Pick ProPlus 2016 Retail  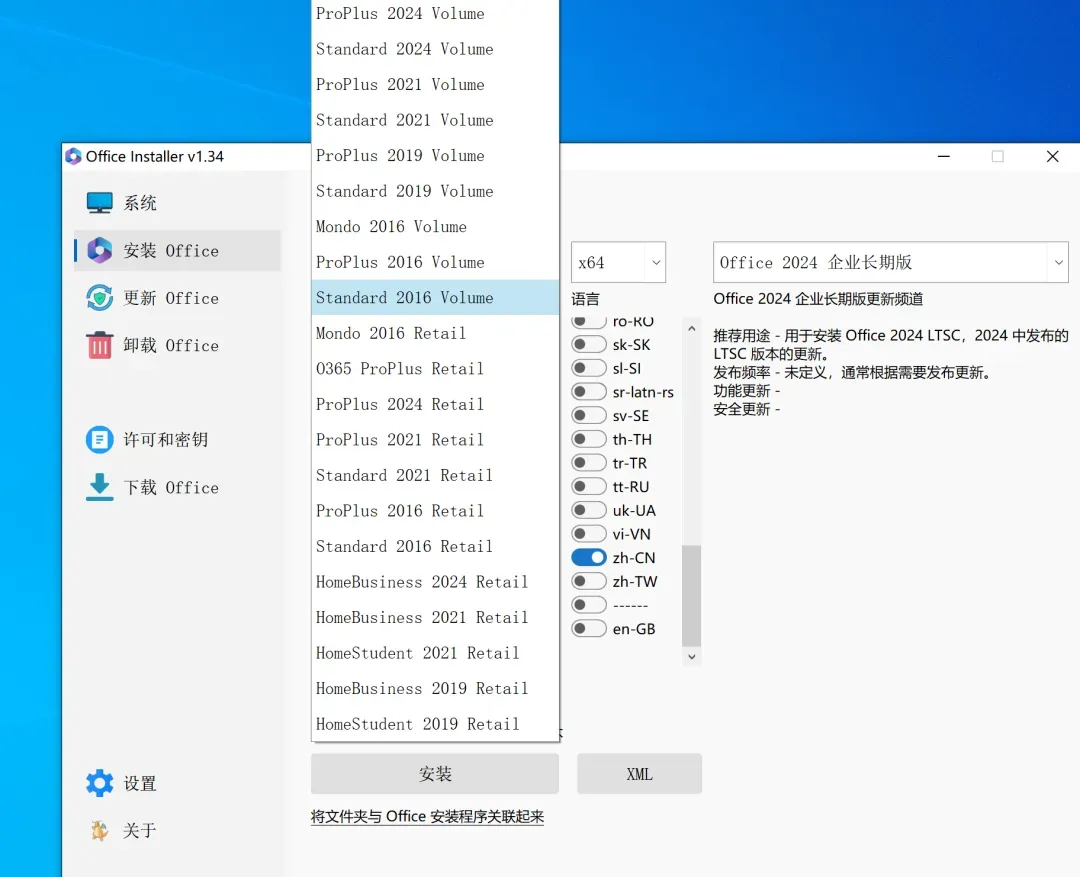click(x=435, y=511)
